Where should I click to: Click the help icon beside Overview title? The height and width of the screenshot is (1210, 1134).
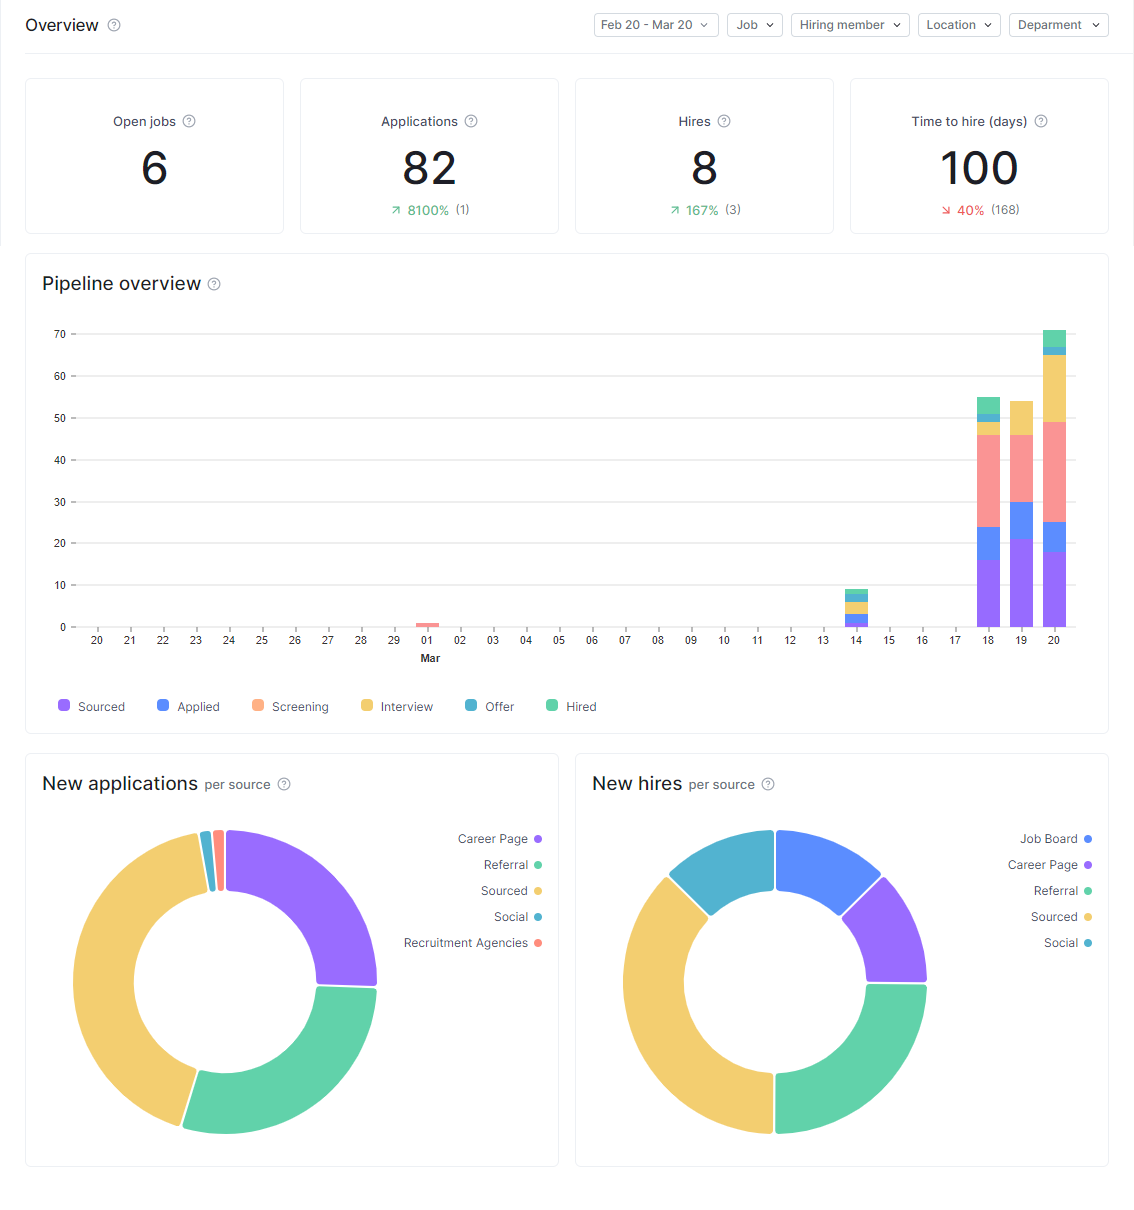click(x=114, y=25)
